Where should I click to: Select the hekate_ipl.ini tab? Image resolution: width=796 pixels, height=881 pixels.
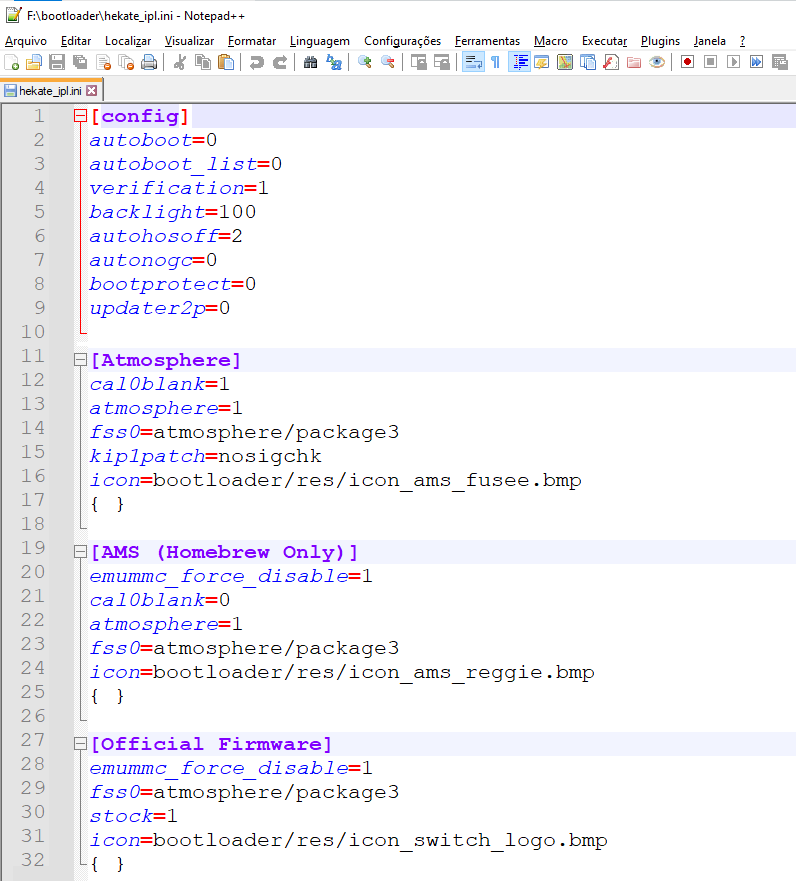(x=50, y=90)
